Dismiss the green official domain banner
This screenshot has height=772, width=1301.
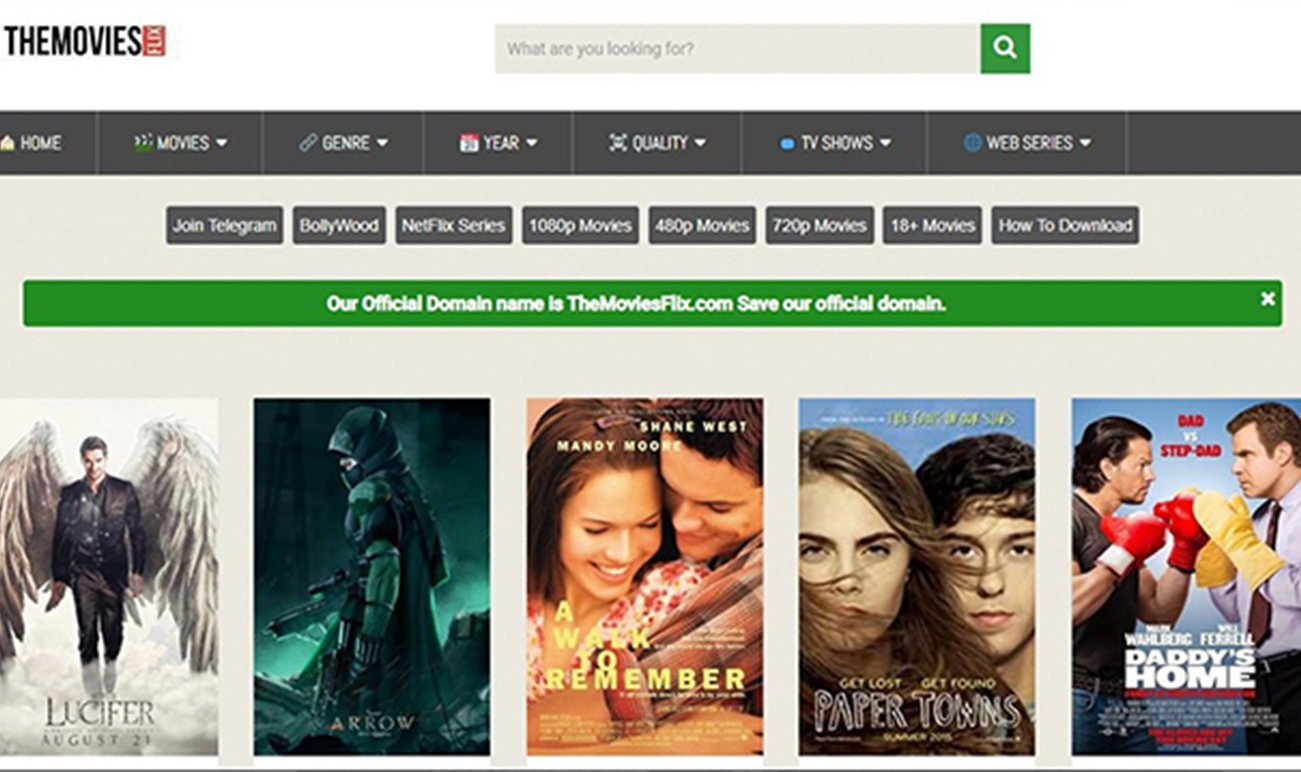1267,299
